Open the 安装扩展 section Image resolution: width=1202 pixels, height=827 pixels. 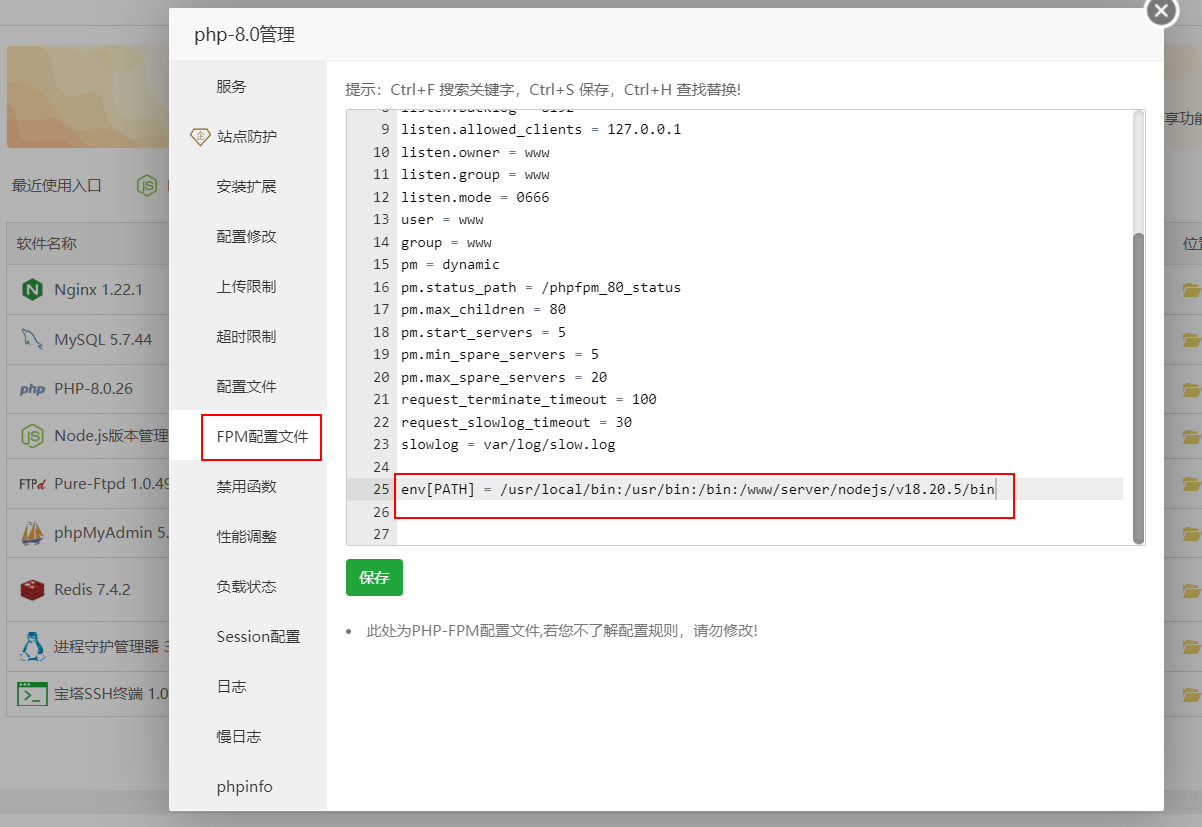pos(246,187)
